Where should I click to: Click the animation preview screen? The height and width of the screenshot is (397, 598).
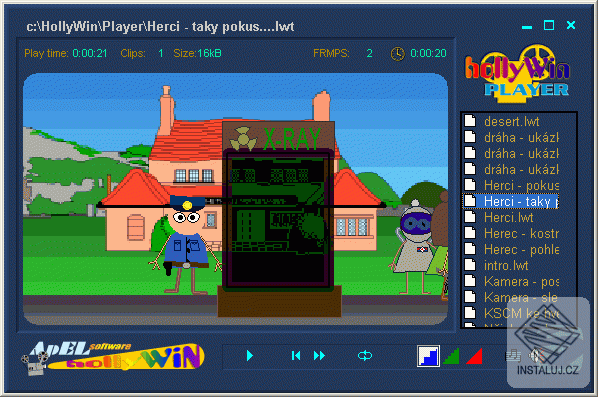pos(235,198)
